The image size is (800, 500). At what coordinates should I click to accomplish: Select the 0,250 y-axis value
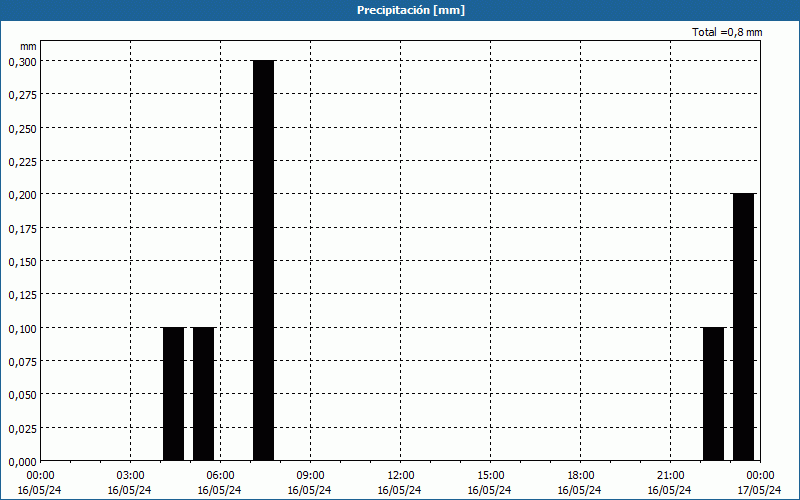[22, 129]
